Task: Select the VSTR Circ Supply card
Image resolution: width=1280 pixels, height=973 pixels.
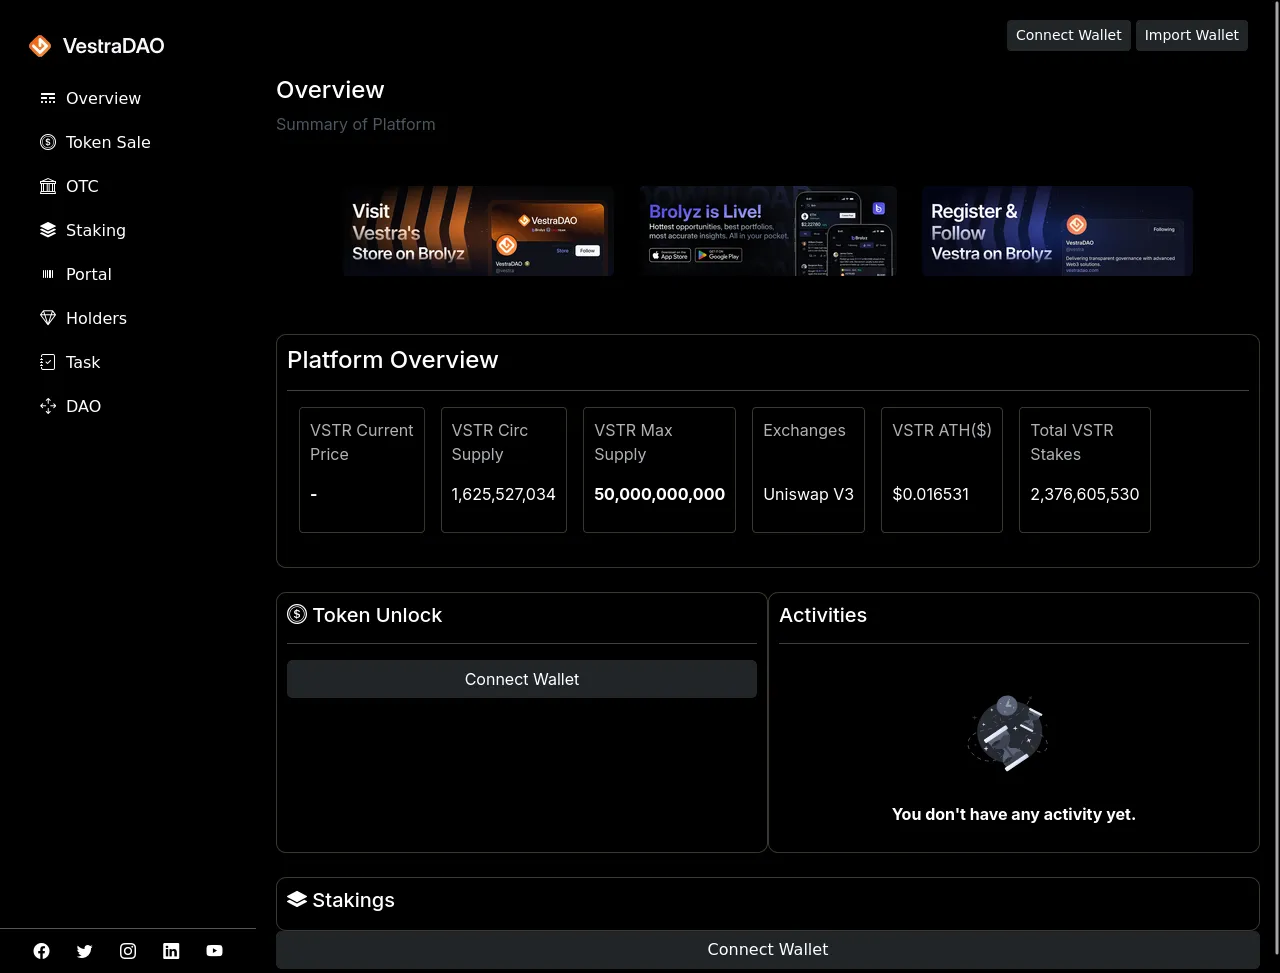Action: (504, 470)
